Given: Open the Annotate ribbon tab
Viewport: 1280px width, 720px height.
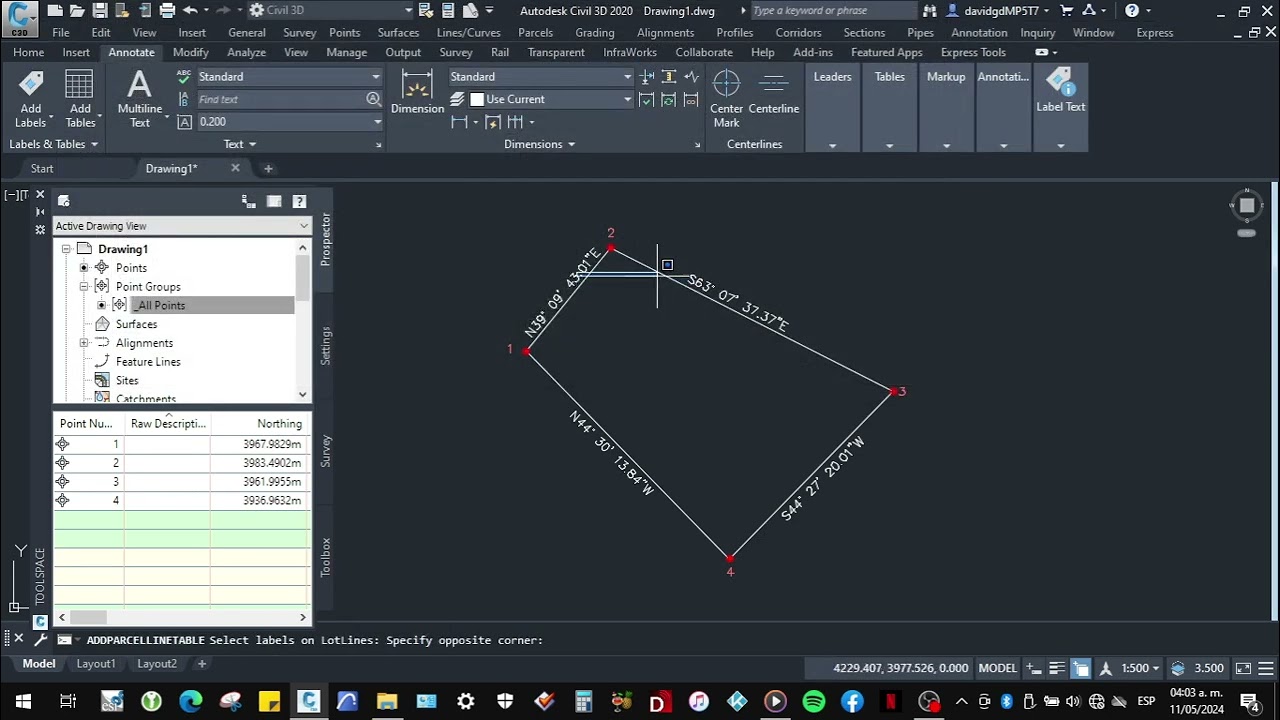Looking at the screenshot, I should point(131,52).
